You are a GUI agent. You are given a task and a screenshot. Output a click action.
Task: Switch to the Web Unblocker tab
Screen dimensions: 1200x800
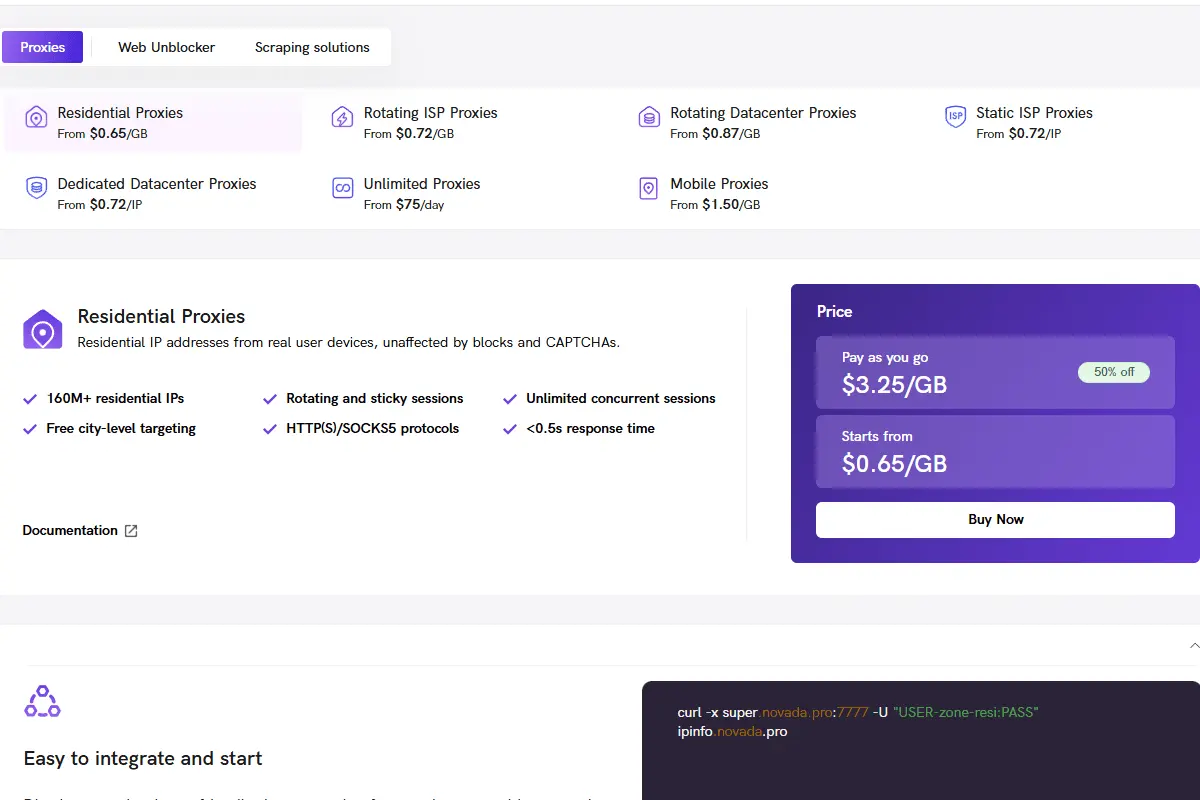pos(166,47)
